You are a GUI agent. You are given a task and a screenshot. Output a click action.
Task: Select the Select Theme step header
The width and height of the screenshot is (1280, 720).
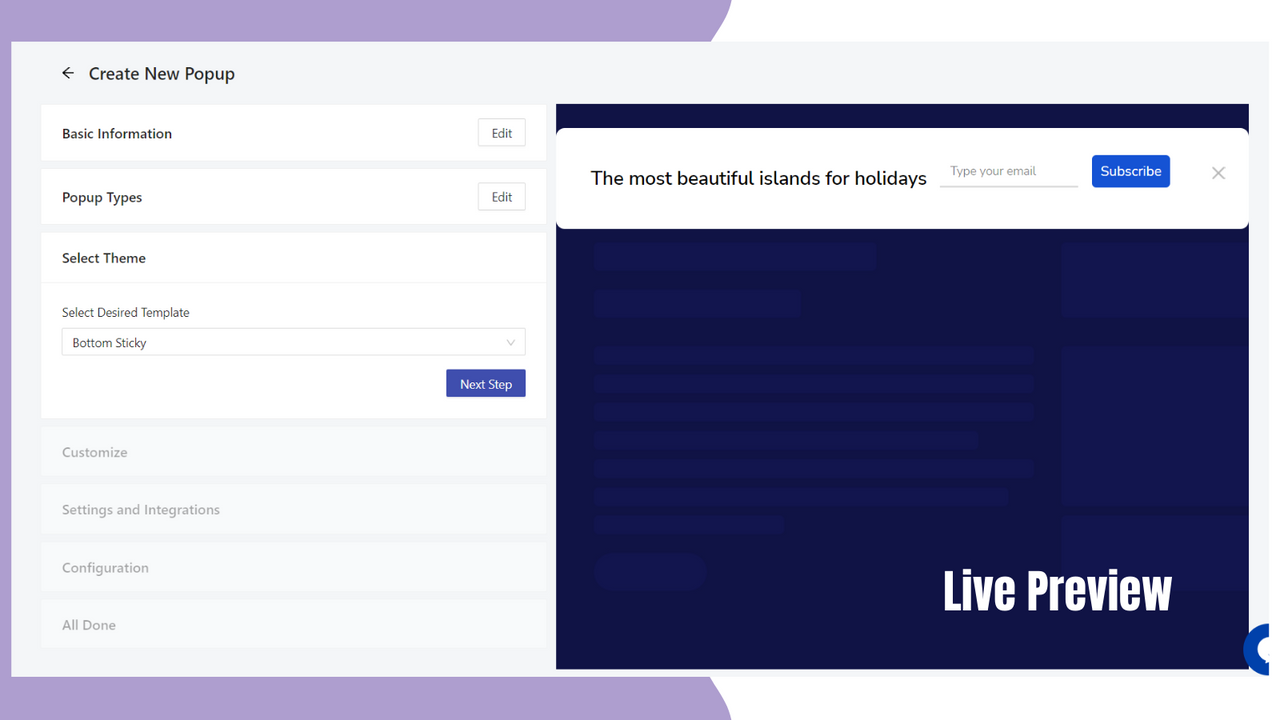point(104,257)
